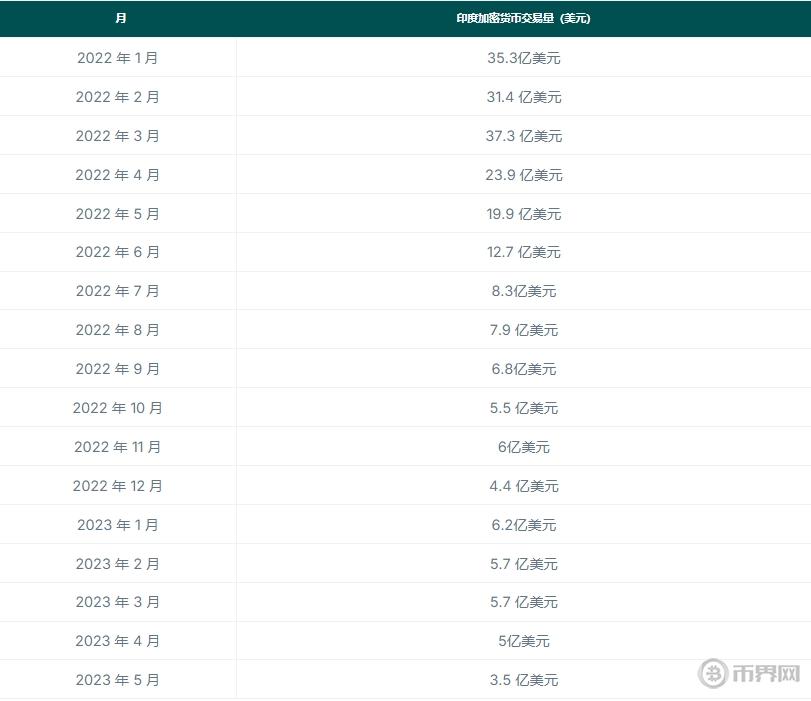Select the 2022 年 1 月 month cell
This screenshot has height=701, width=811.
coord(118,58)
